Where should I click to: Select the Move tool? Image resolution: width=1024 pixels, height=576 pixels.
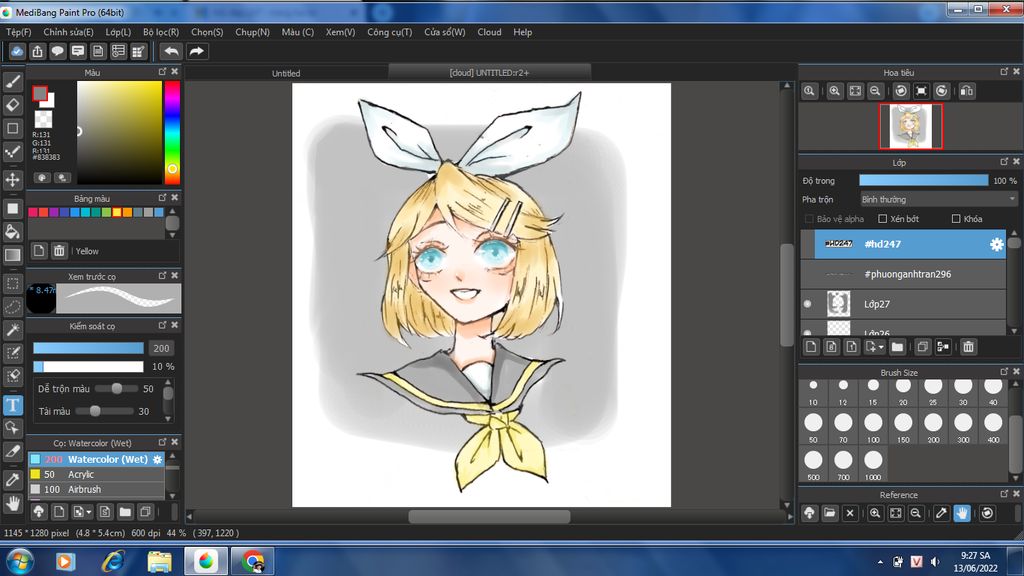click(12, 180)
